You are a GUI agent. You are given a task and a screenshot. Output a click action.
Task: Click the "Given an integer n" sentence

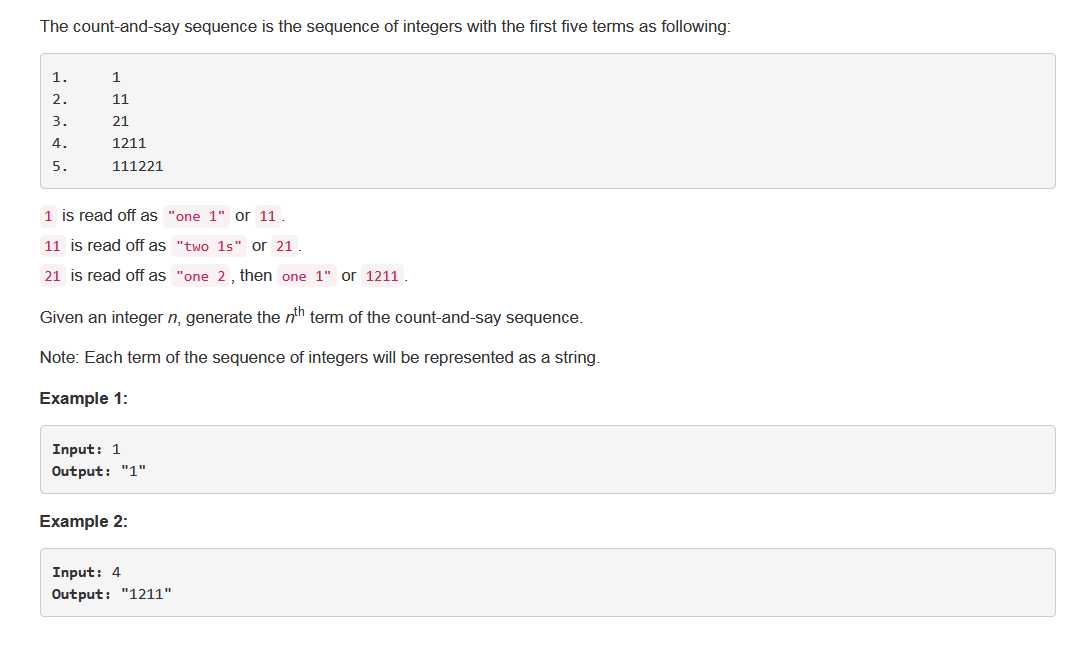pos(312,316)
